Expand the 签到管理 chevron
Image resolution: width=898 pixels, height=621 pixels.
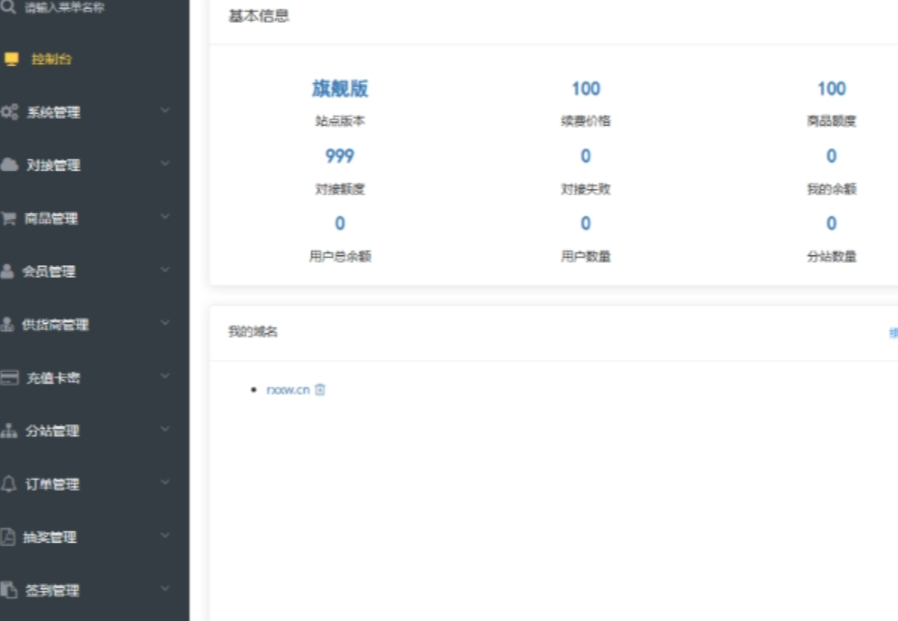pos(165,588)
